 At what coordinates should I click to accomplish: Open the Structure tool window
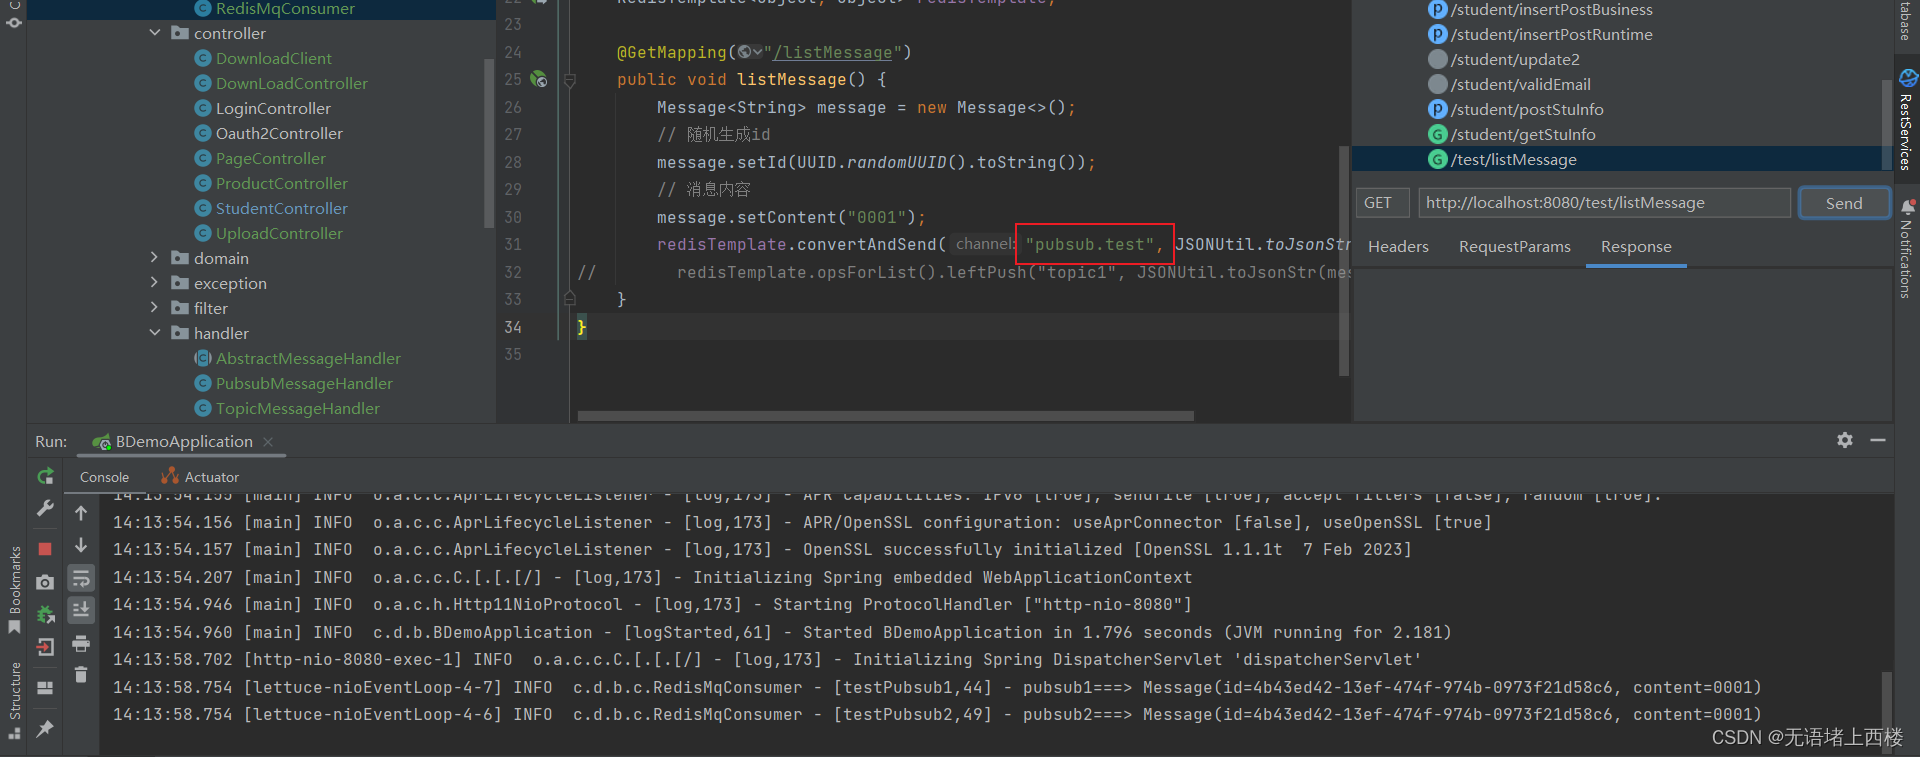pyautogui.click(x=14, y=700)
